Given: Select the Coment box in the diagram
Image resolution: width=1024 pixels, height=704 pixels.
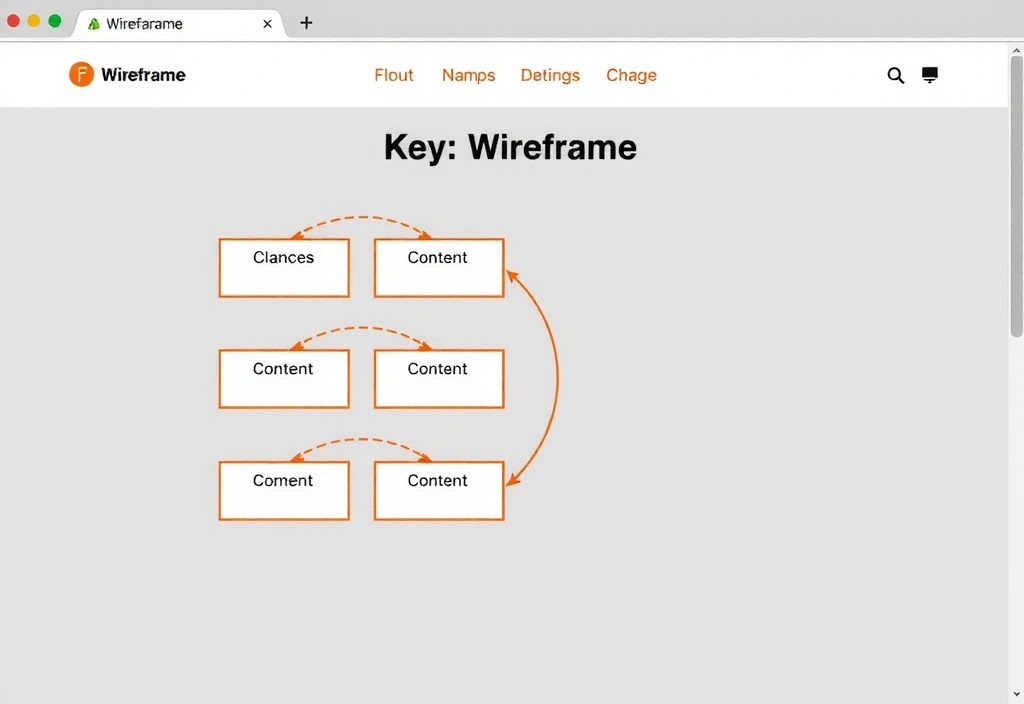Looking at the screenshot, I should [x=283, y=490].
